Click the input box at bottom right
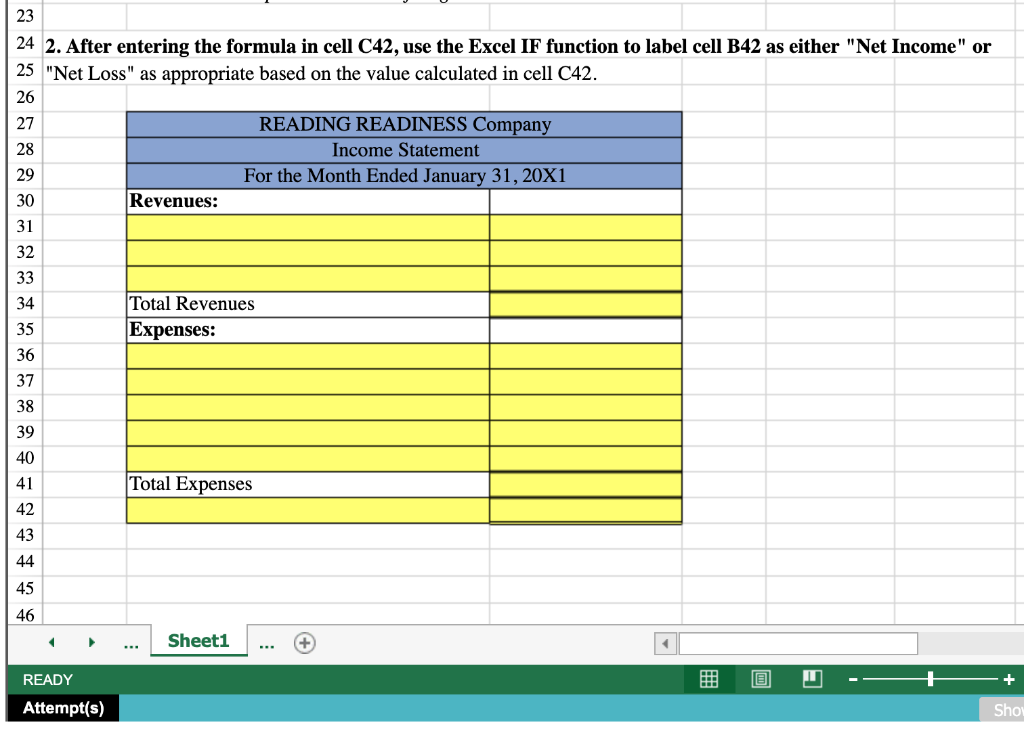The width and height of the screenshot is (1024, 731). (x=797, y=643)
